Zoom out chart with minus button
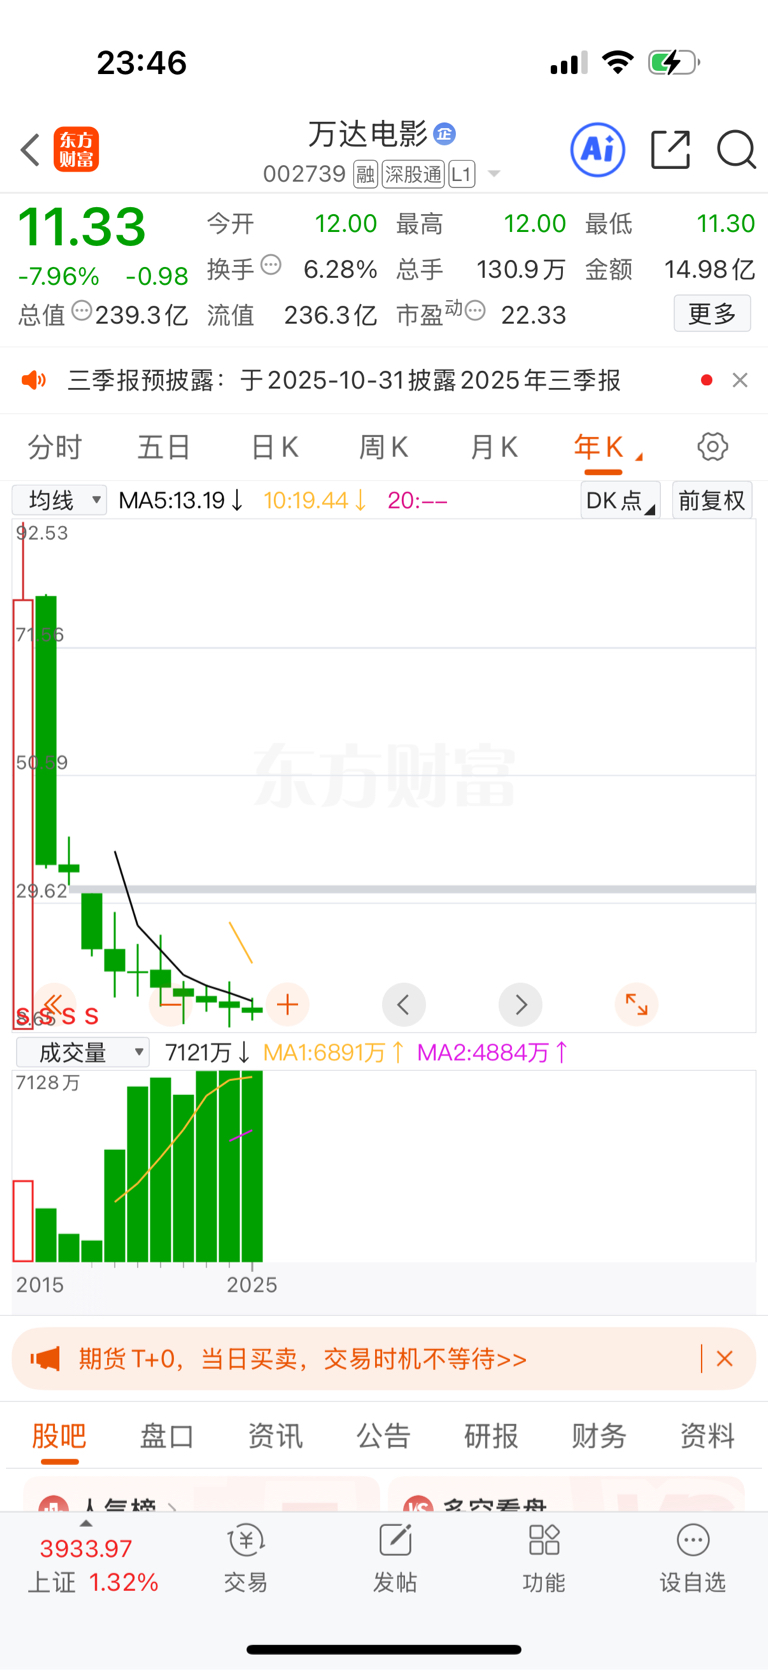The image size is (768, 1670). tap(171, 1004)
